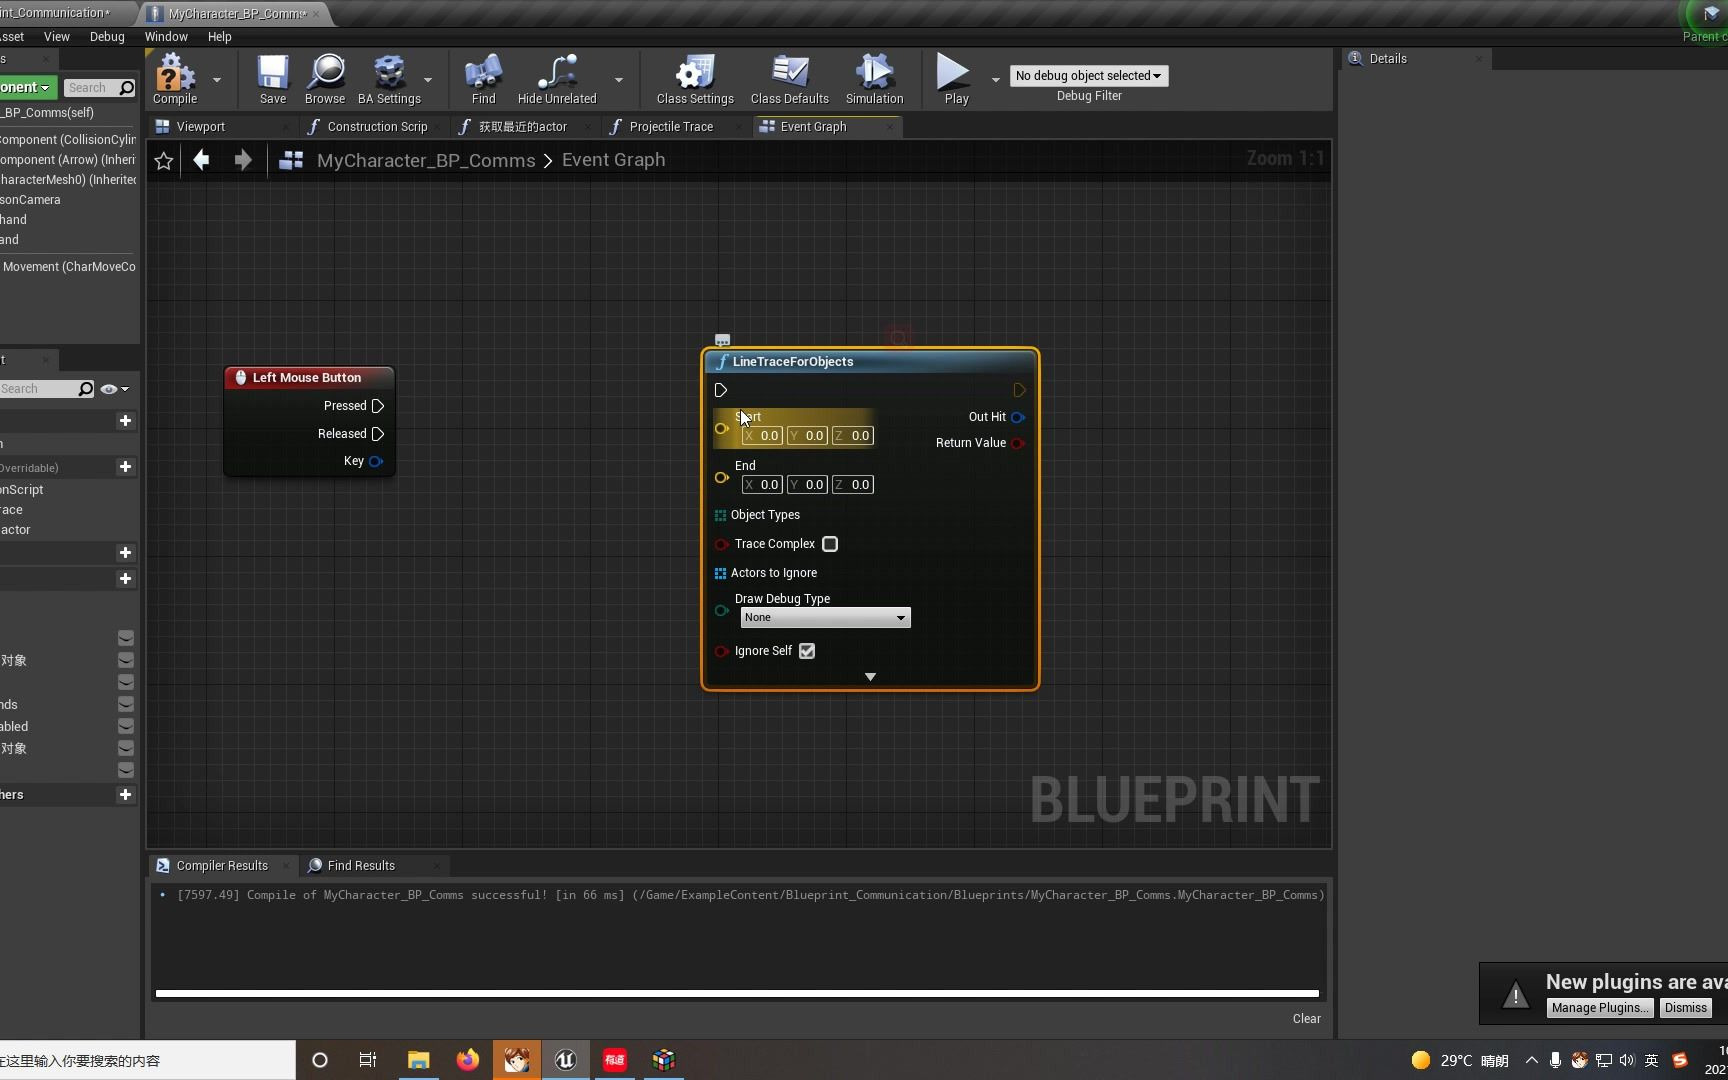
Task: Open the debug object selection dropdown
Action: tap(1087, 76)
